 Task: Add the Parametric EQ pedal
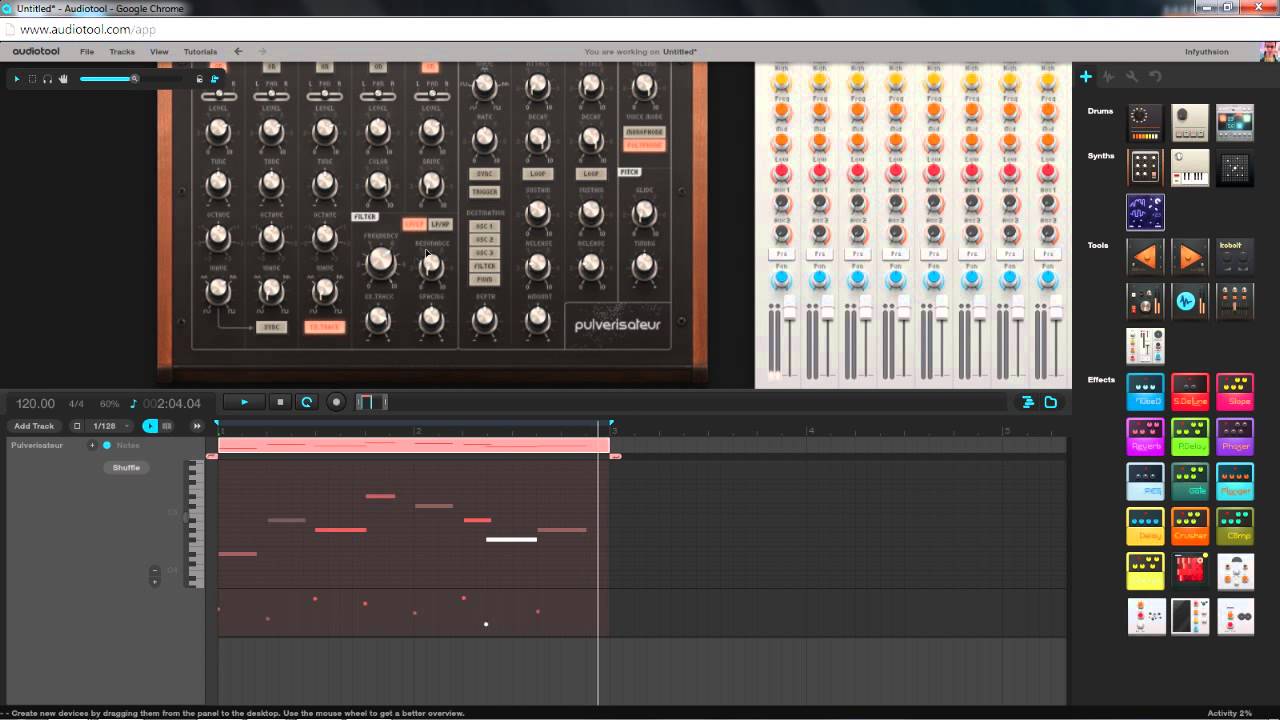coord(1145,481)
